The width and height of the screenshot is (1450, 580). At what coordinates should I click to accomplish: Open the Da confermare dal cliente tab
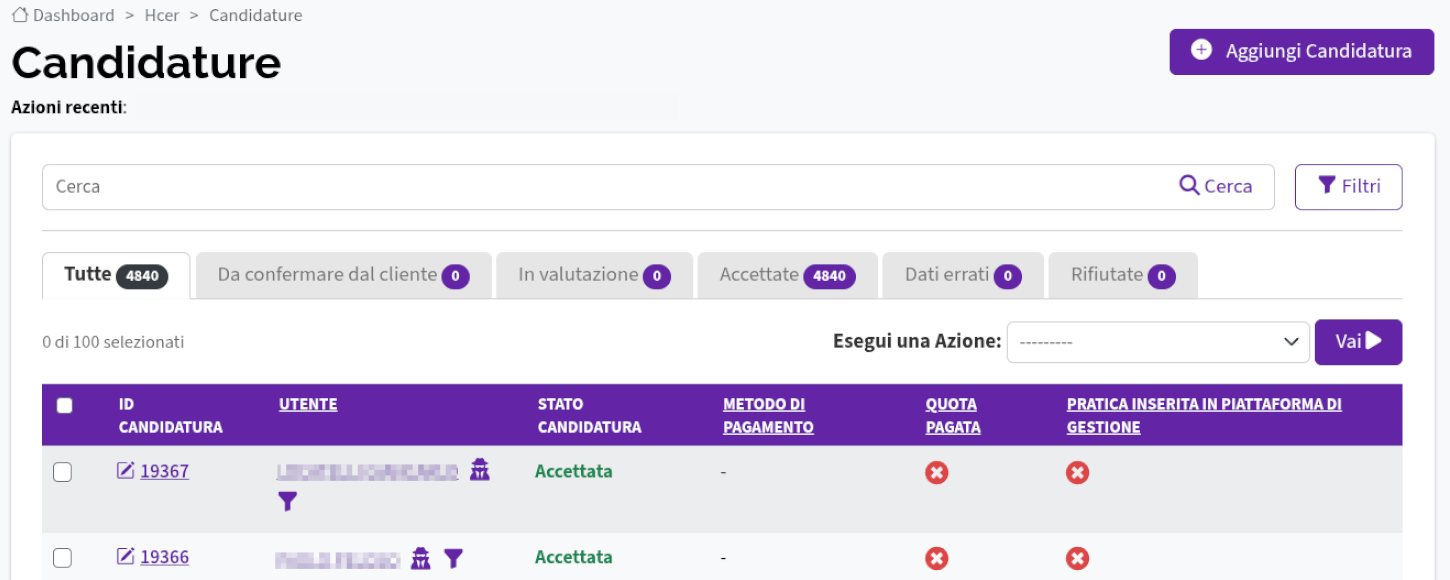point(343,275)
